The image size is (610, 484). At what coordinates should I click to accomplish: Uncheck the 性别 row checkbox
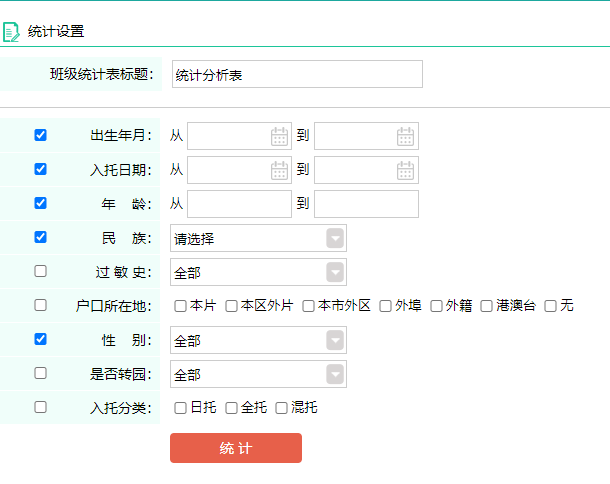click(x=40, y=339)
